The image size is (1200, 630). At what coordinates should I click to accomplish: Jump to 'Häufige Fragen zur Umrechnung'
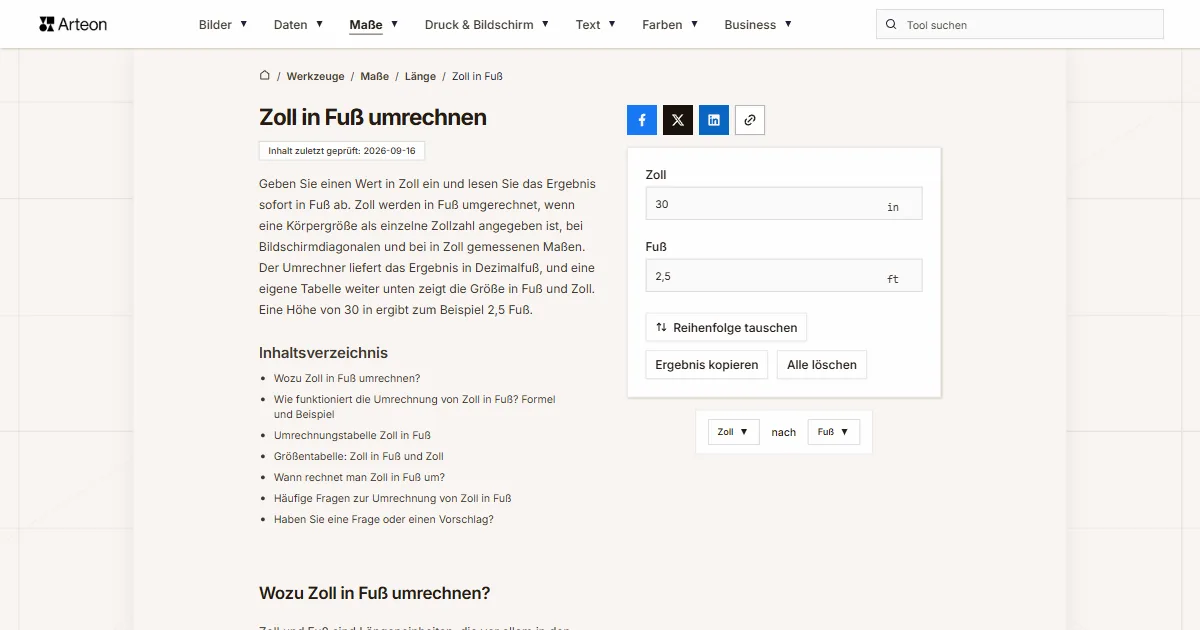click(393, 498)
